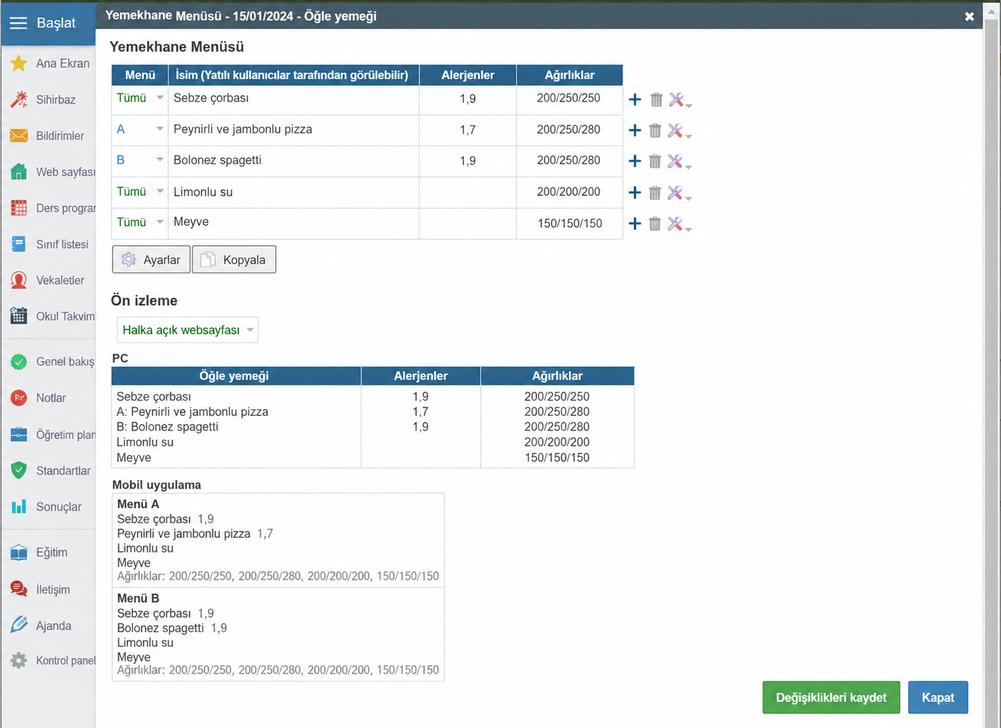Edit the Limonlu su name field

(x=294, y=192)
